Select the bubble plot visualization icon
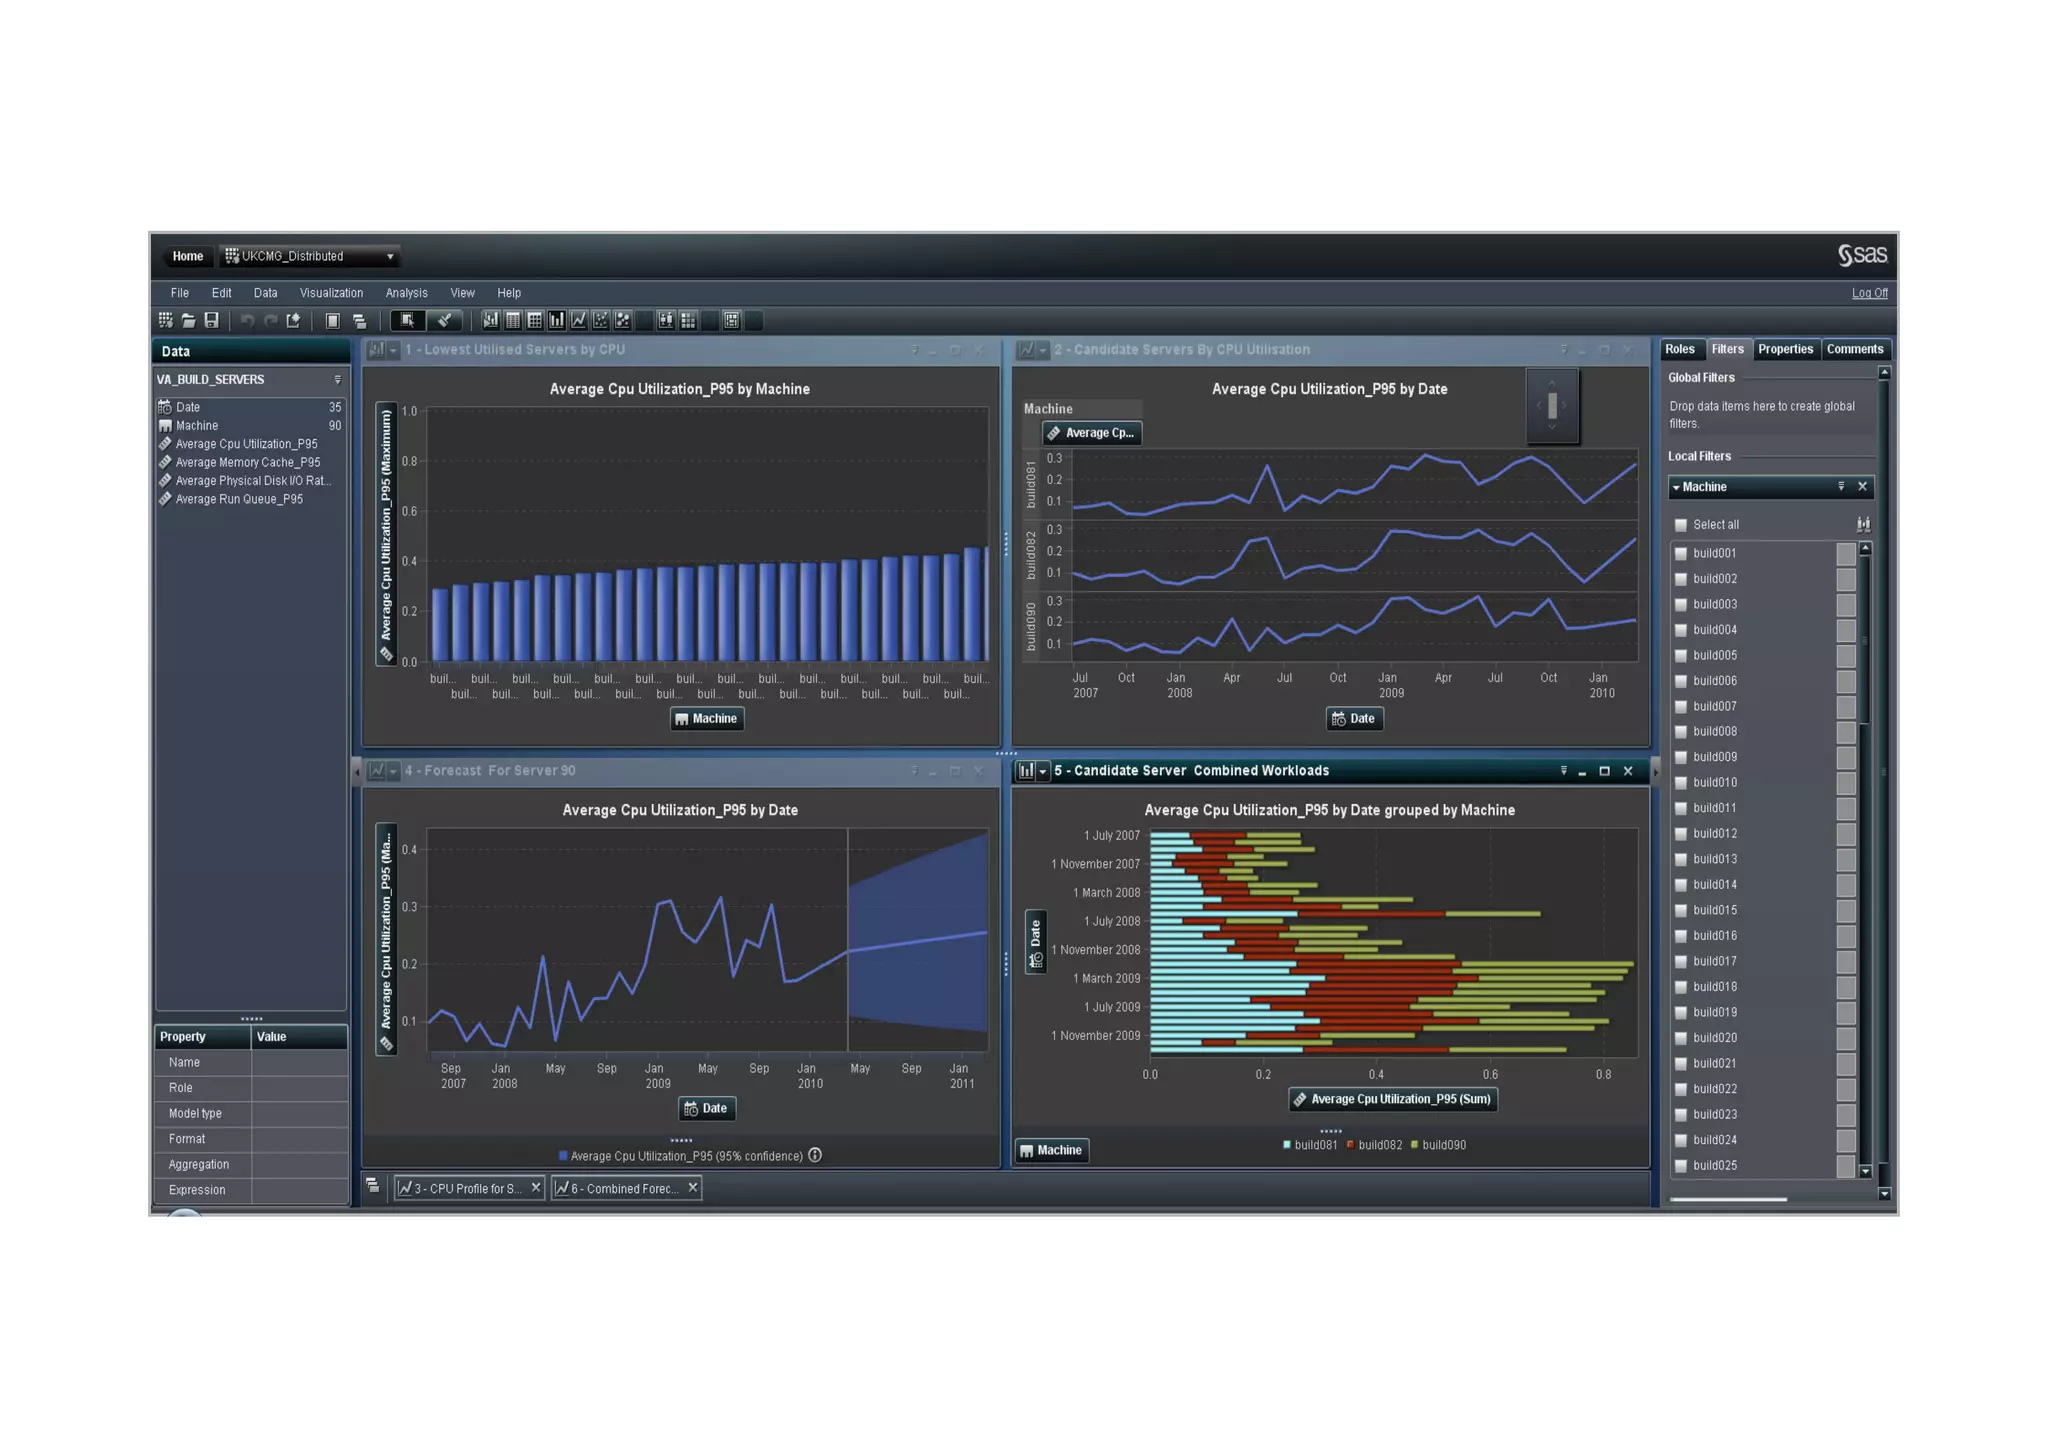 tap(623, 320)
